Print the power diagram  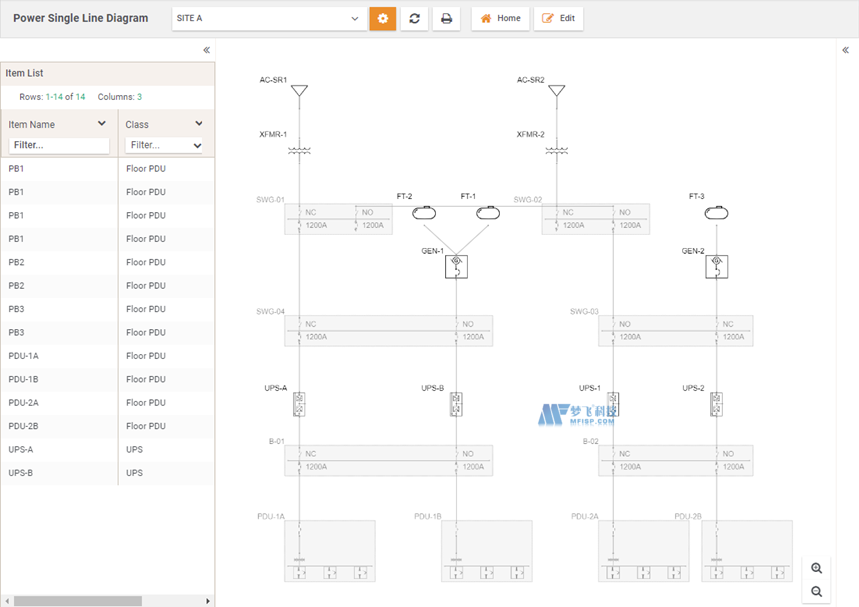[x=446, y=18]
